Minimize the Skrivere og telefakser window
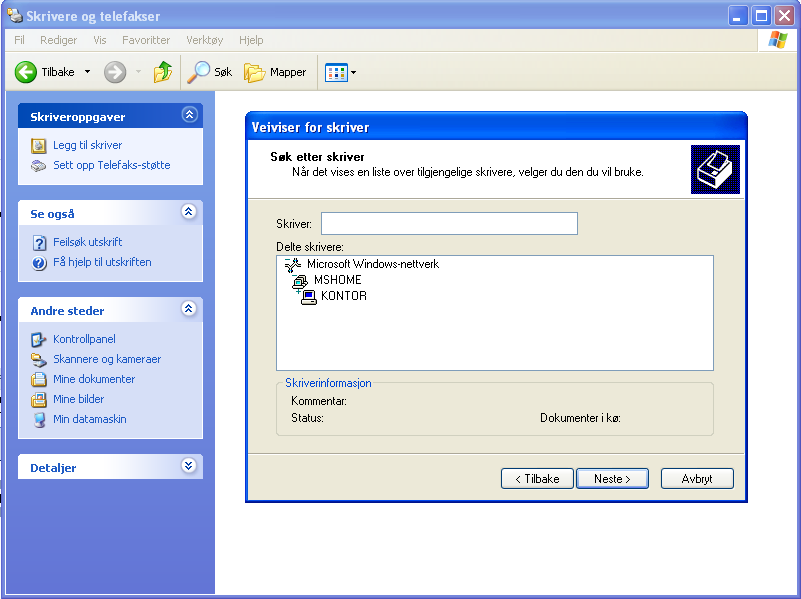The image size is (801, 599). (737, 16)
